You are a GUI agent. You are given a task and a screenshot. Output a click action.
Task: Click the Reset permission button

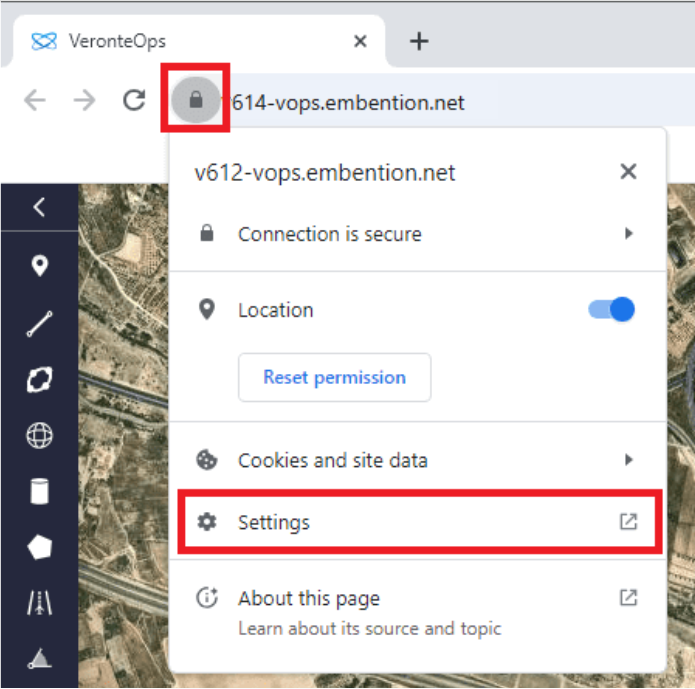click(x=334, y=377)
